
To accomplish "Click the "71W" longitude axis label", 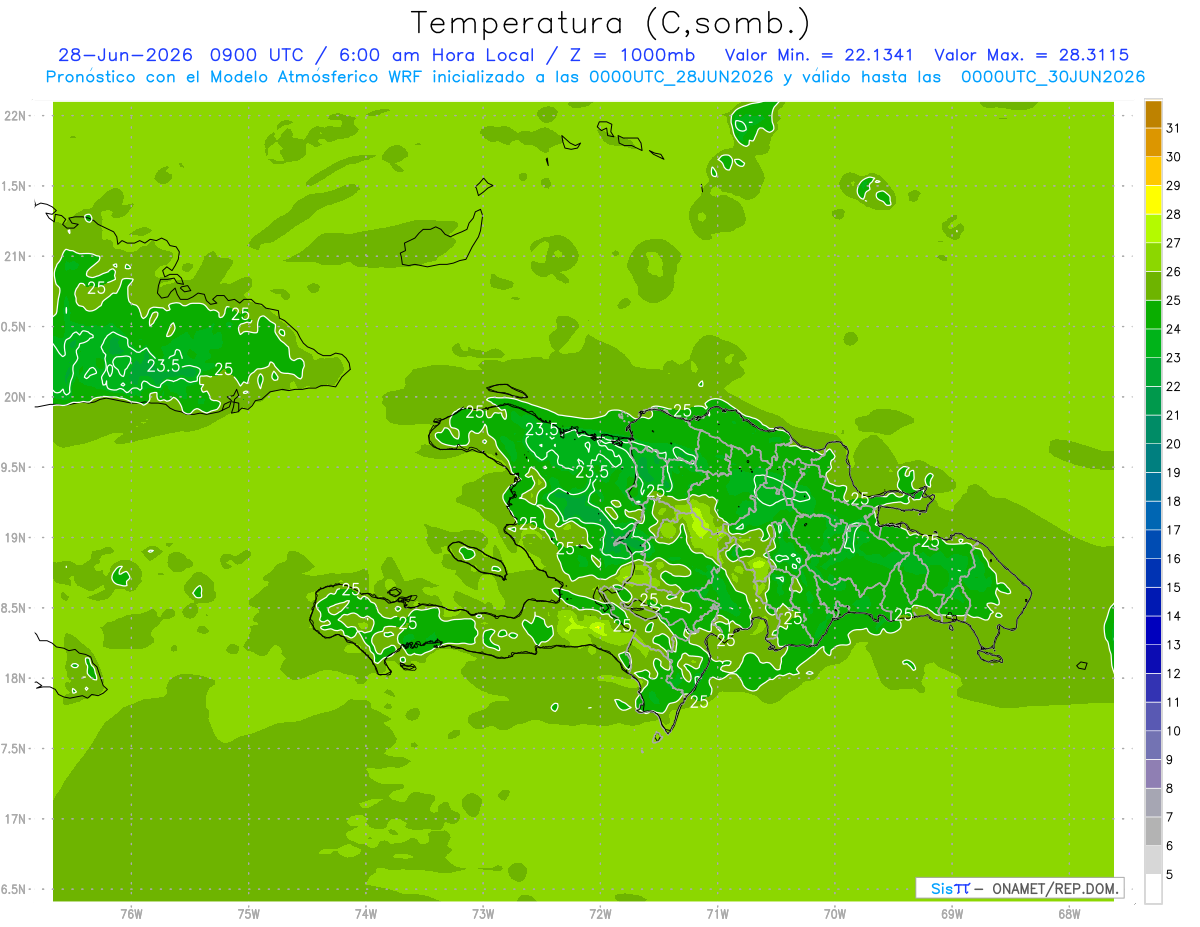I will [x=717, y=914].
